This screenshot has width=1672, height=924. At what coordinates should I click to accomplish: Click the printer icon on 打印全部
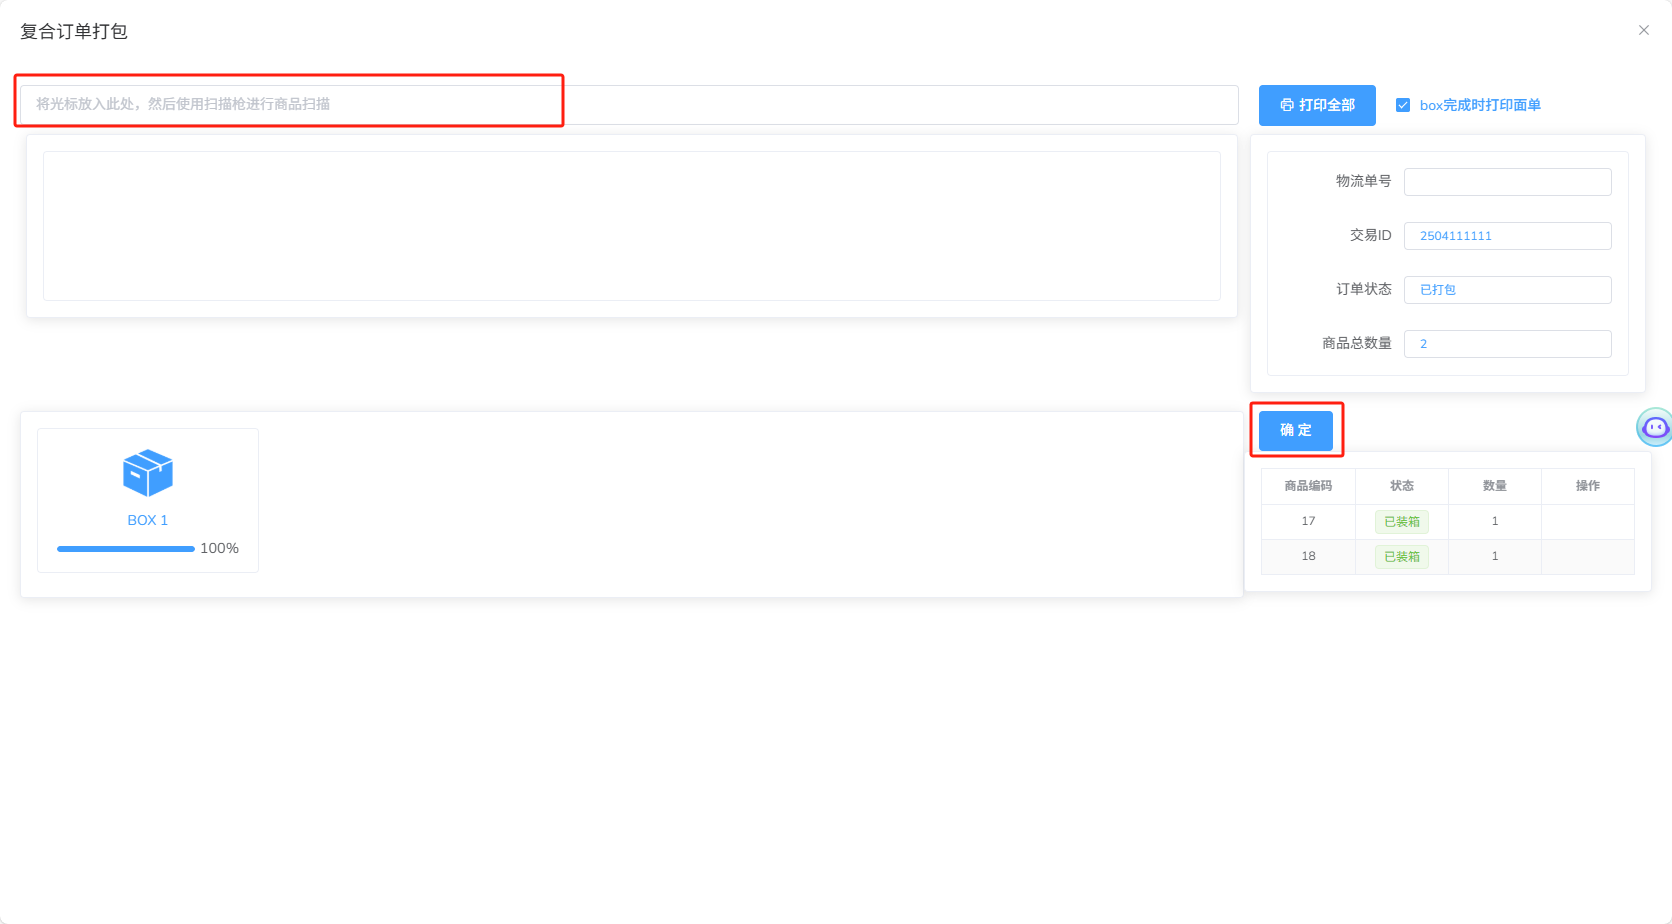pyautogui.click(x=1287, y=105)
